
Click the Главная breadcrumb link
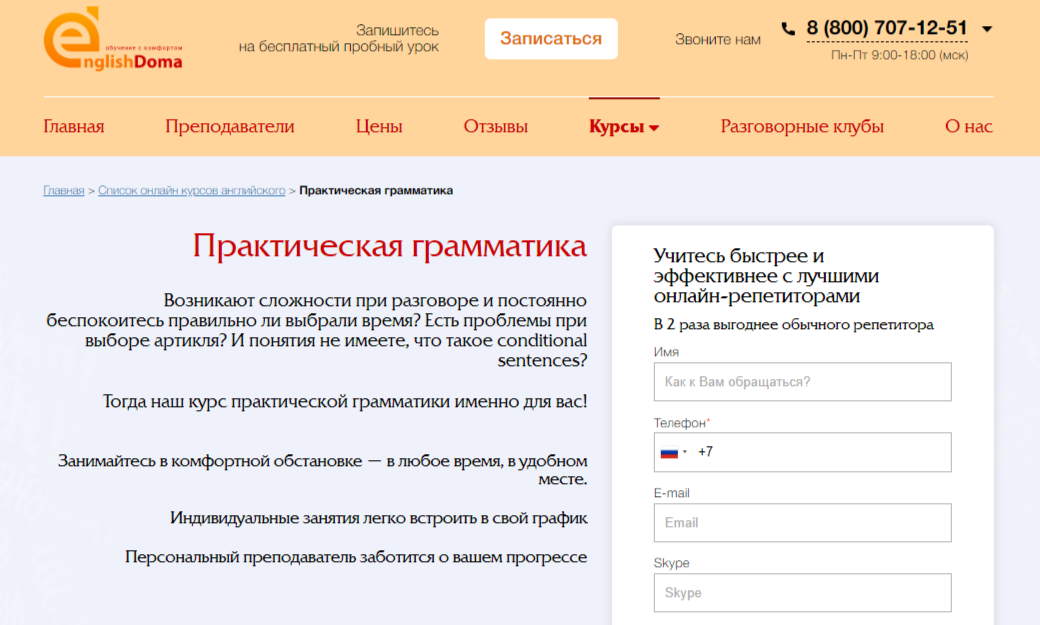click(x=63, y=190)
